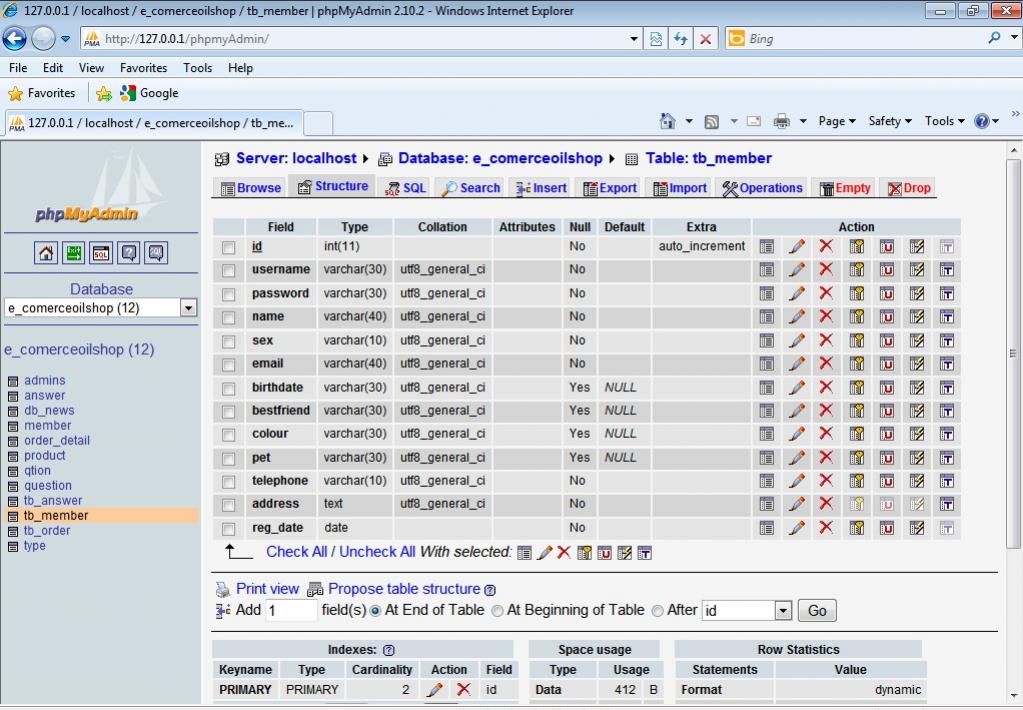Click the primary key icon for password row
This screenshot has height=710, width=1023.
[x=857, y=294]
